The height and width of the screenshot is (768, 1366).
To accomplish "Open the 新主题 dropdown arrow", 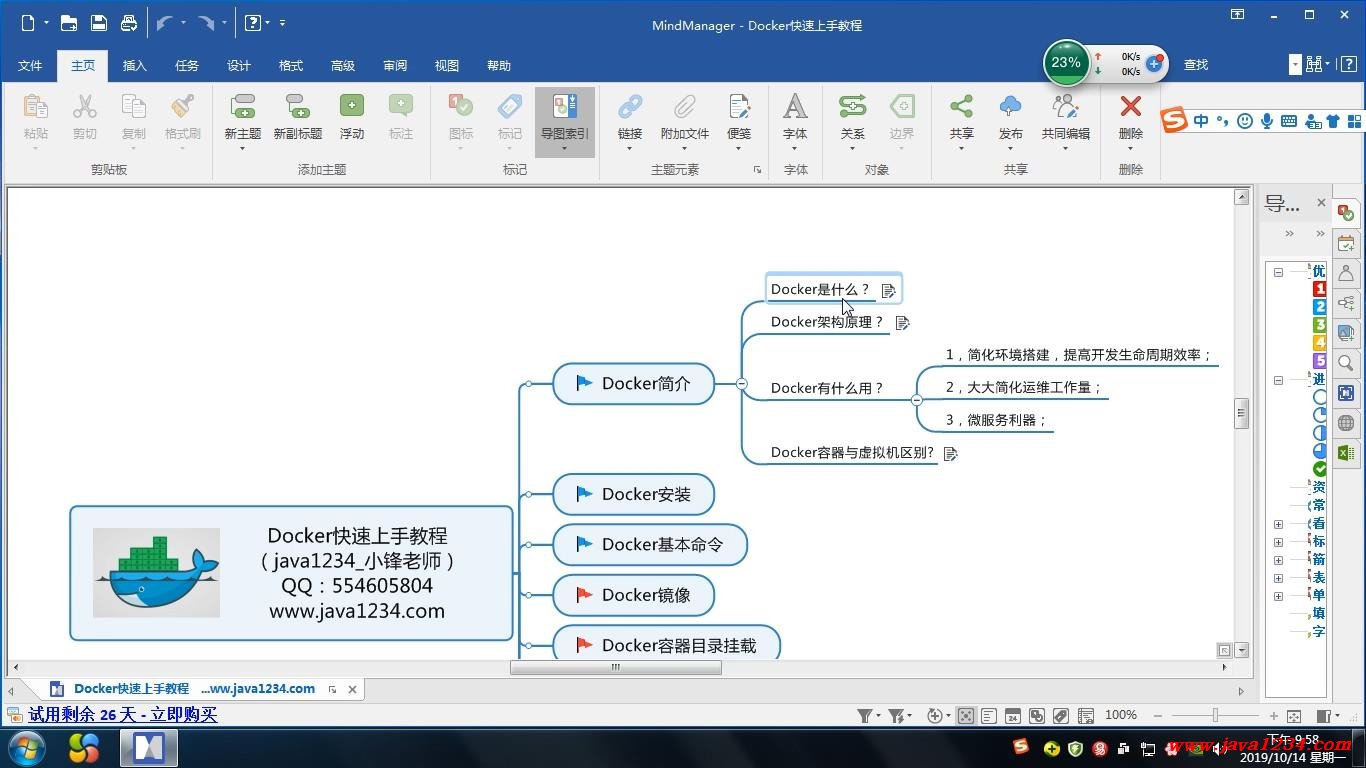I will 243,149.
